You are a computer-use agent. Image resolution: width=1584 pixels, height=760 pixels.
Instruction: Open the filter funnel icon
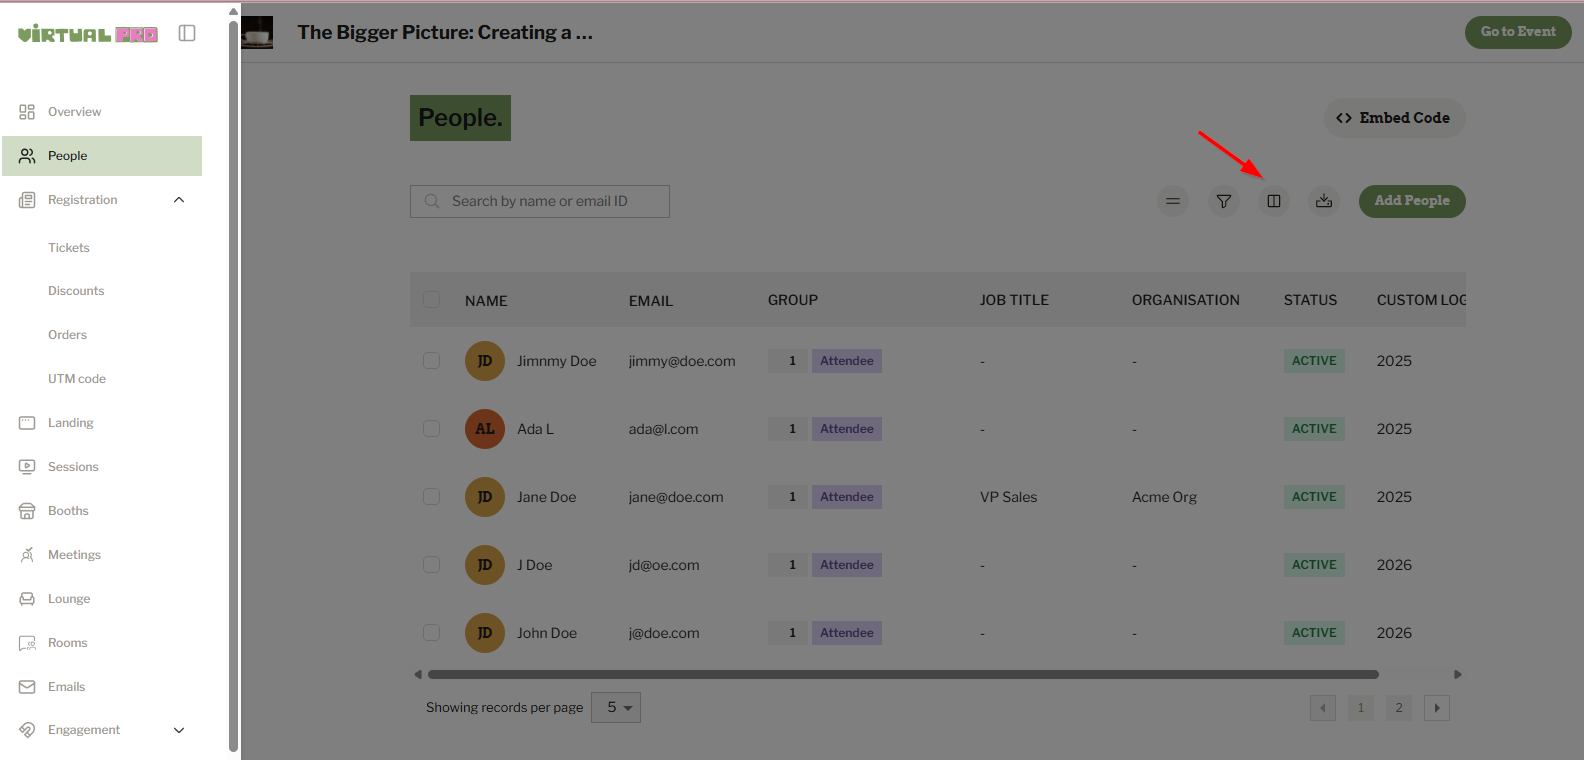click(x=1223, y=201)
